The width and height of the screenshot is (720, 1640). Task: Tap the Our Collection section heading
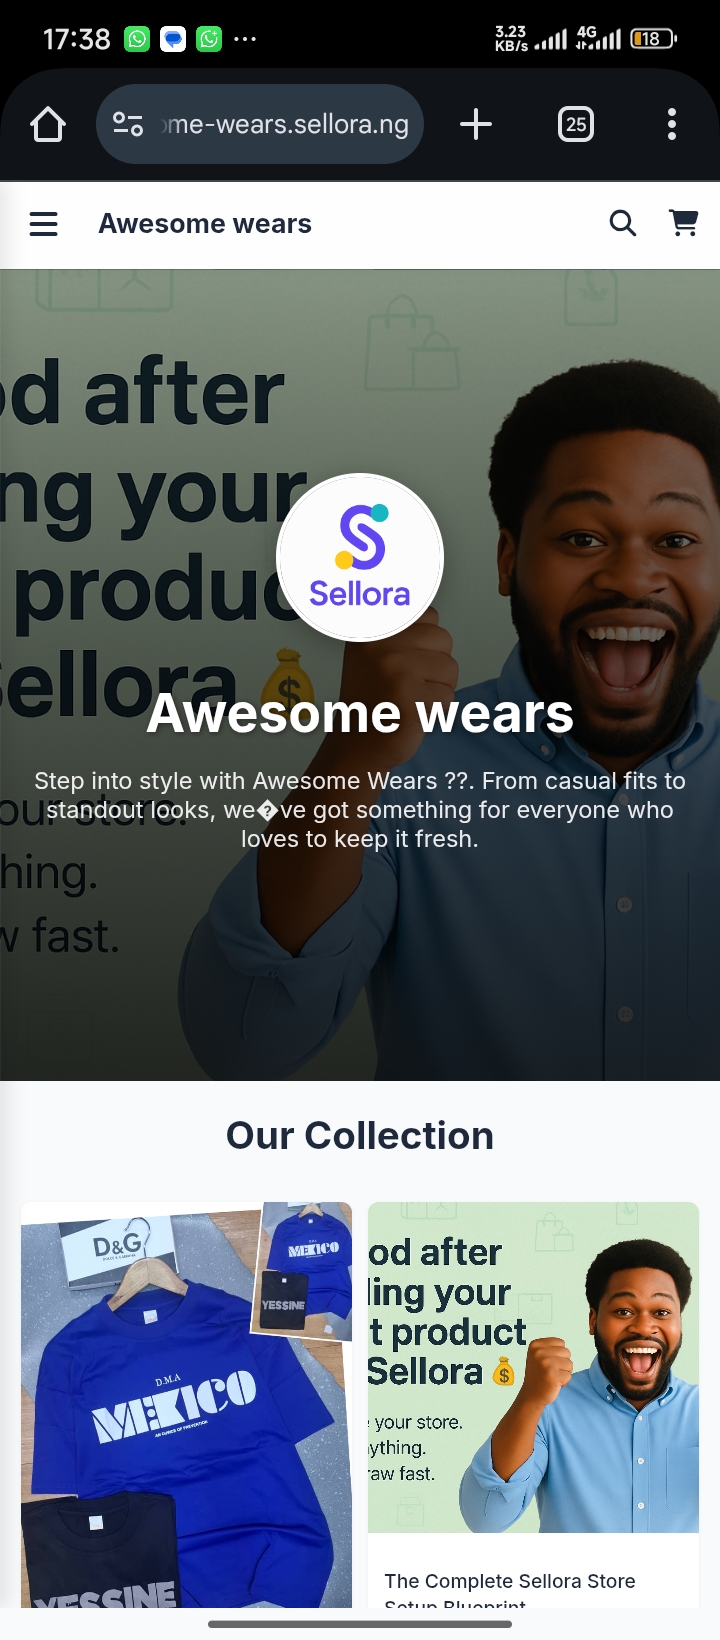coord(360,1136)
